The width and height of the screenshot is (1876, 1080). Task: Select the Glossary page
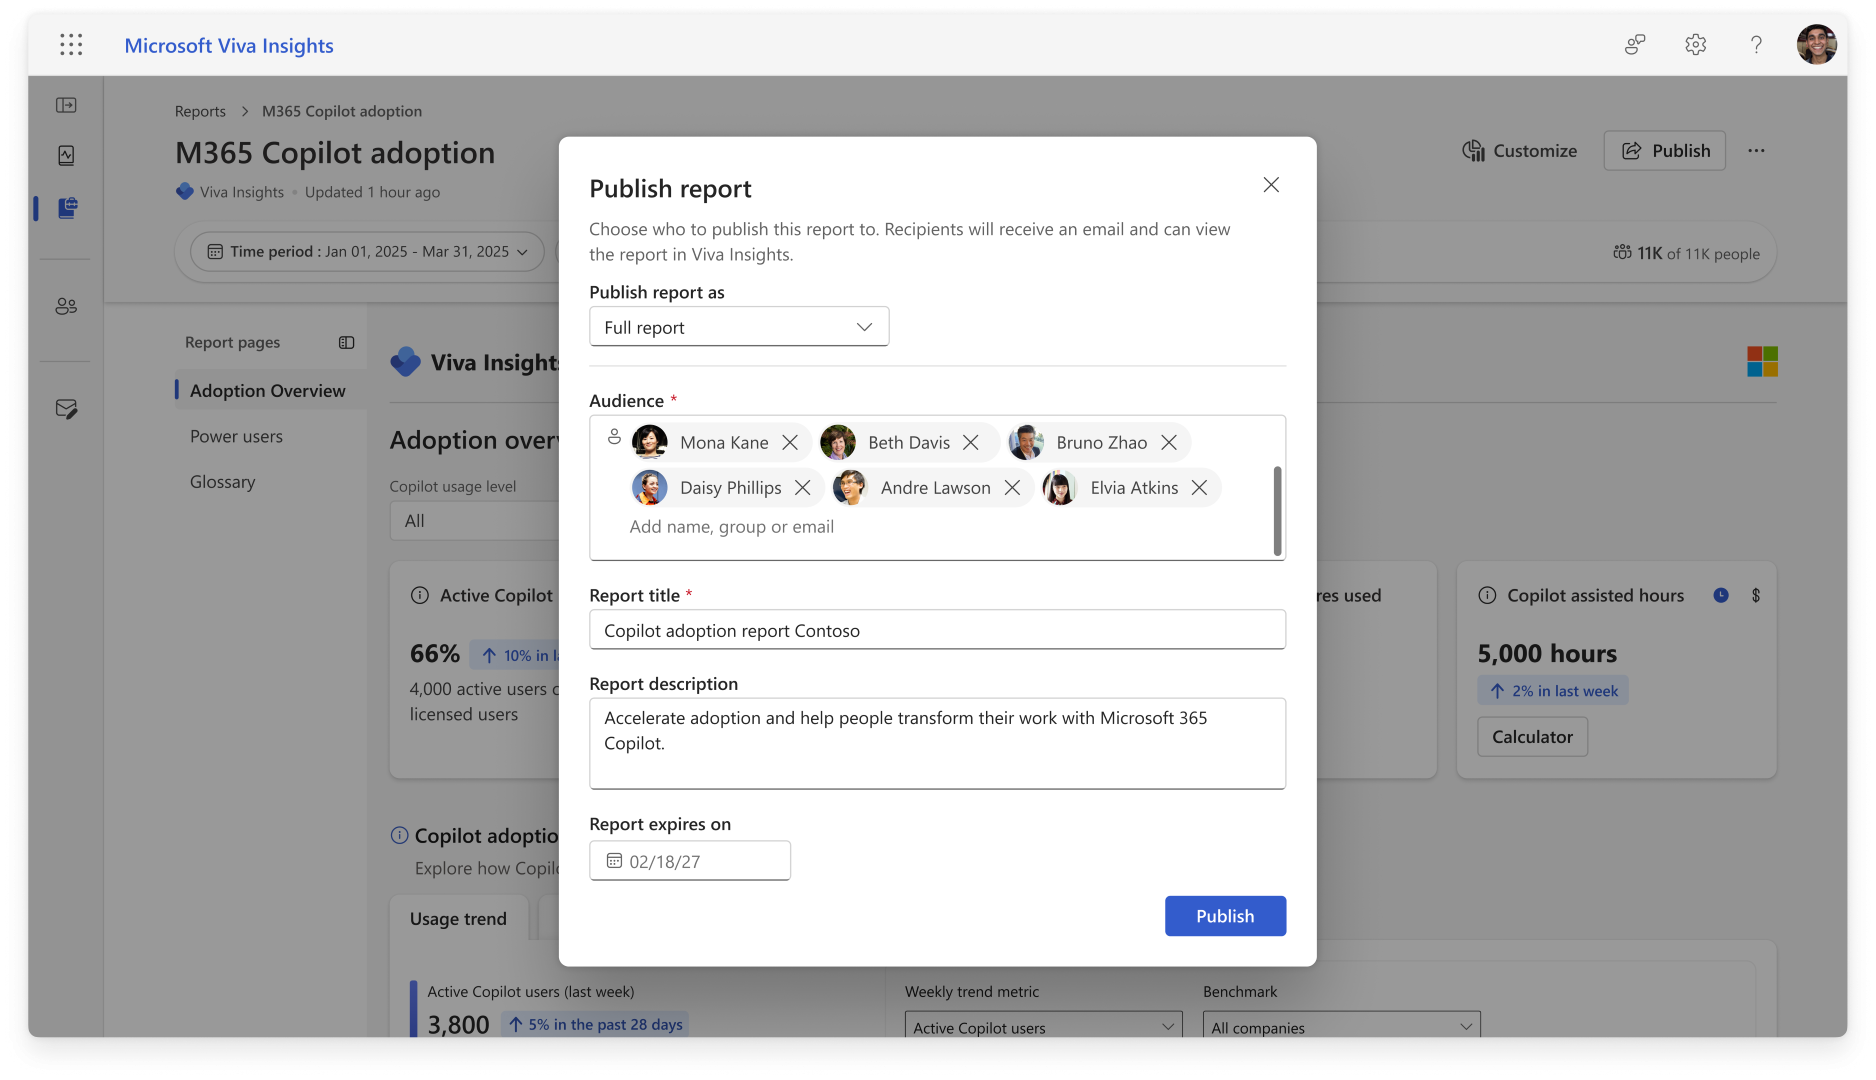pos(223,482)
